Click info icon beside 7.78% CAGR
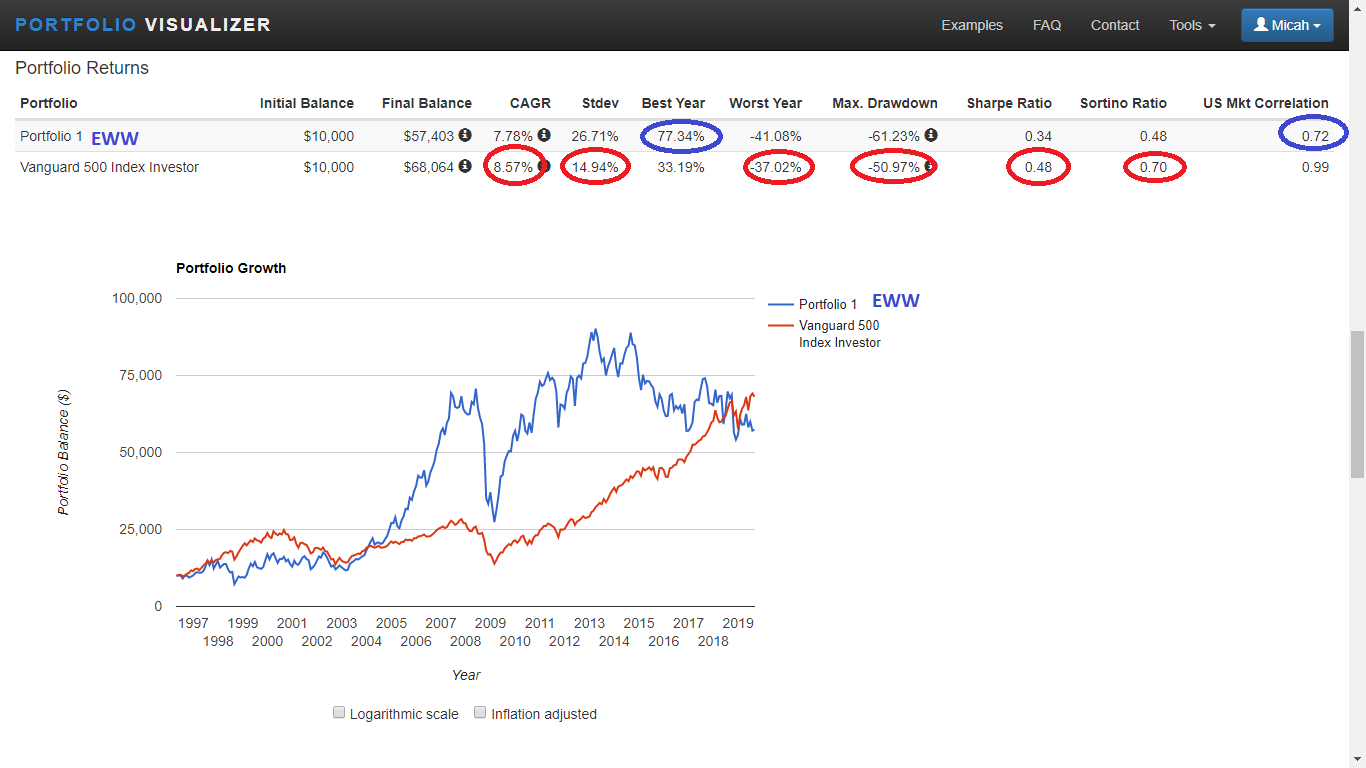Screen dimensions: 1366x768 [x=544, y=135]
